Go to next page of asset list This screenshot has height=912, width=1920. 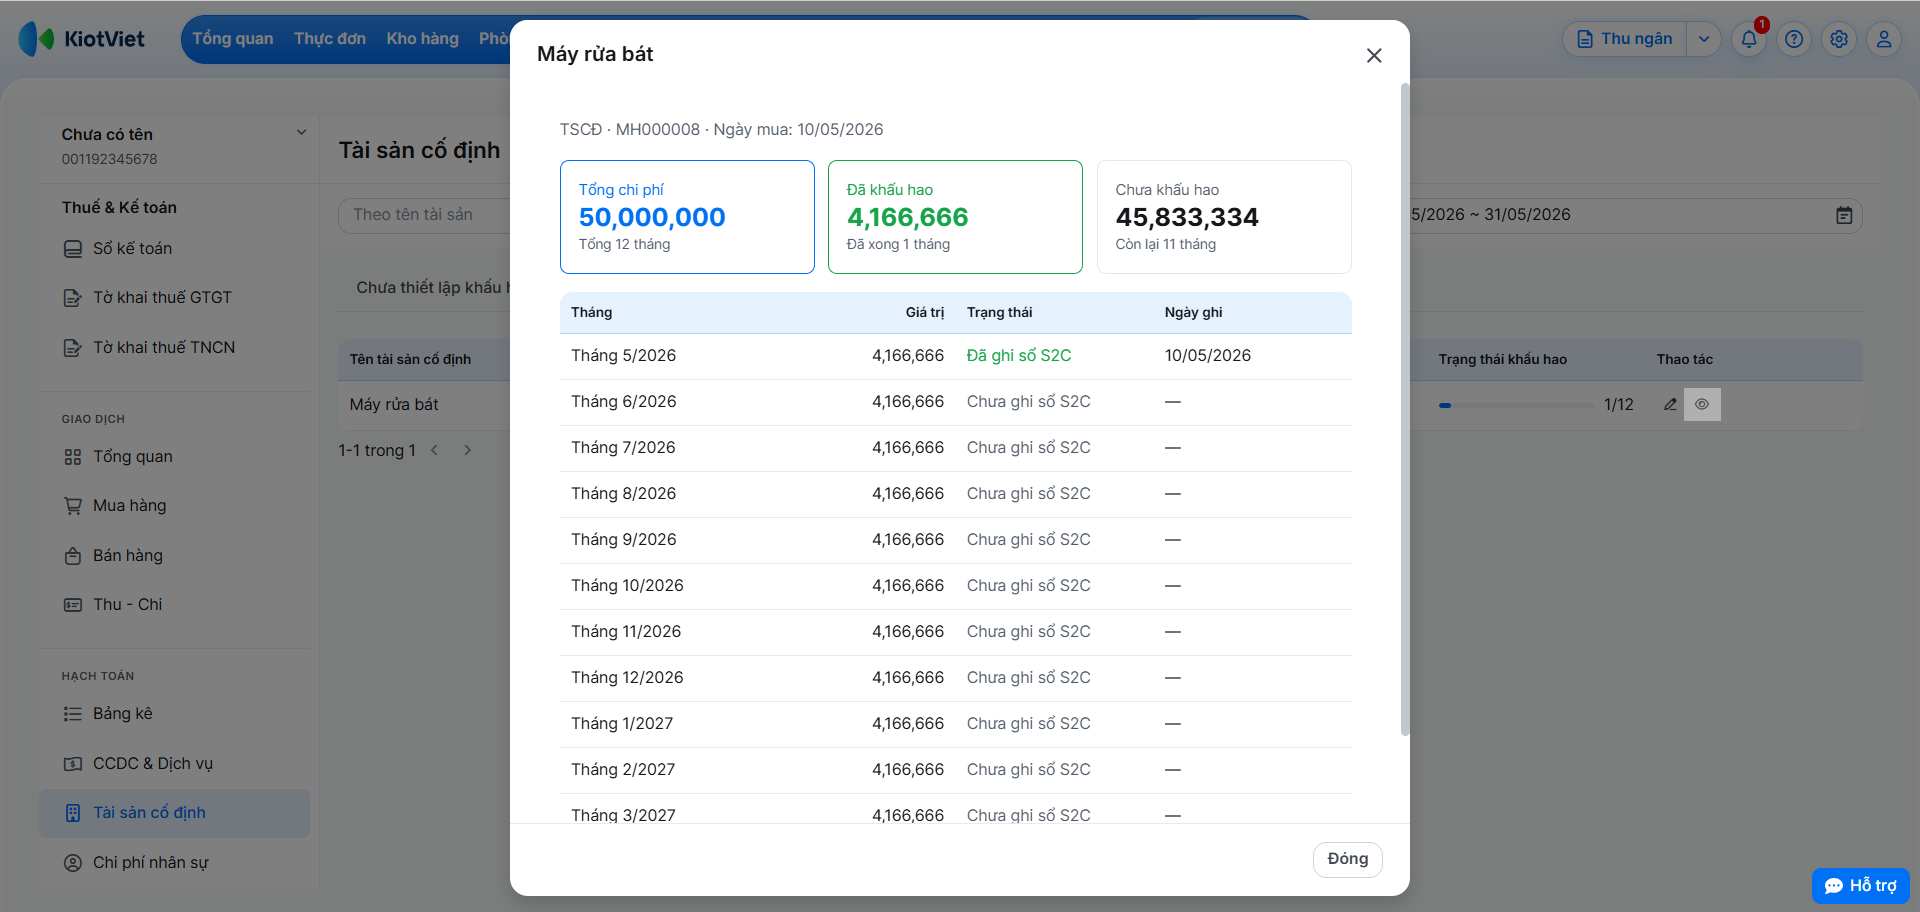467,450
